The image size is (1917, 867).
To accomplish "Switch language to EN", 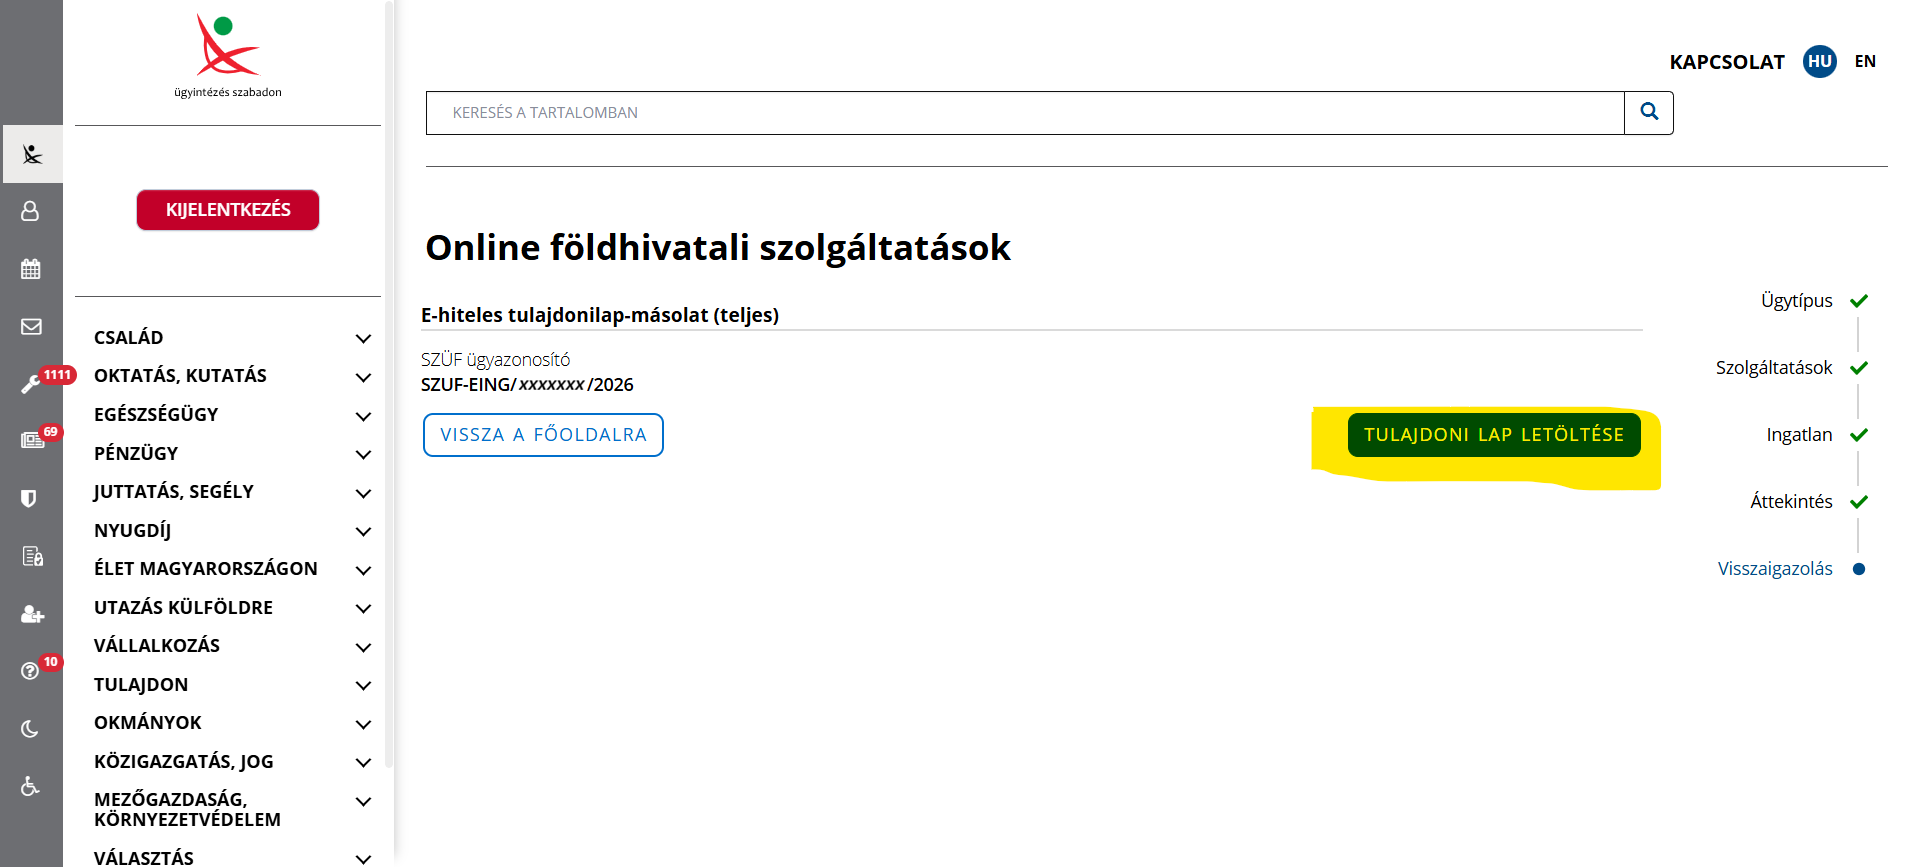I will (x=1865, y=62).
